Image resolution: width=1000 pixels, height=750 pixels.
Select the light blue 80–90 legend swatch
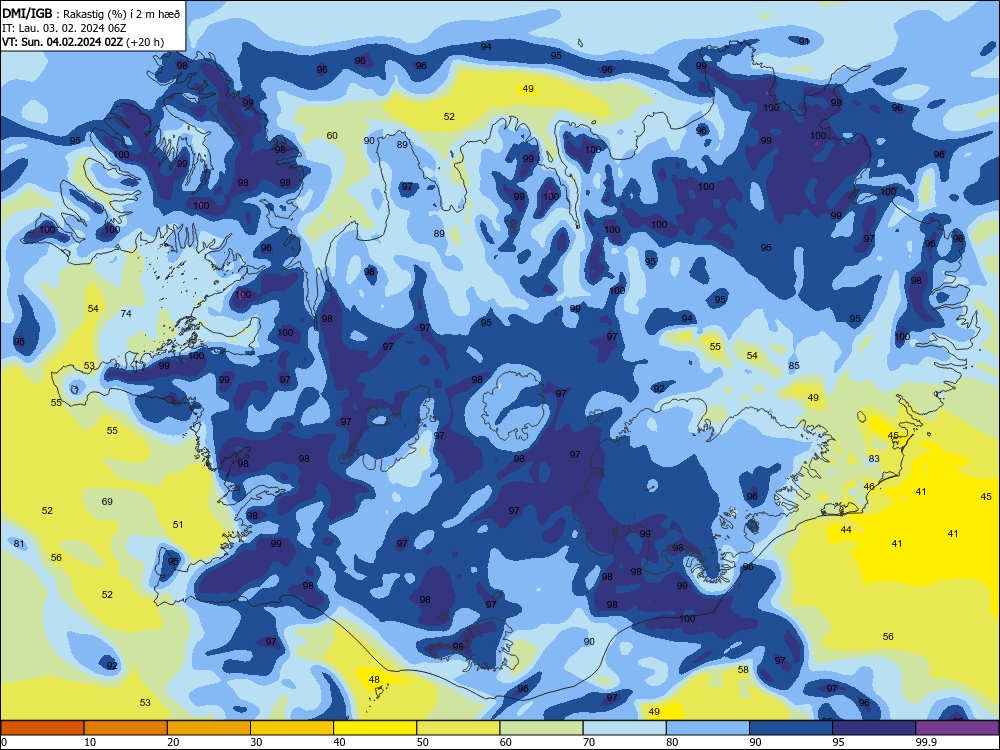coord(708,728)
